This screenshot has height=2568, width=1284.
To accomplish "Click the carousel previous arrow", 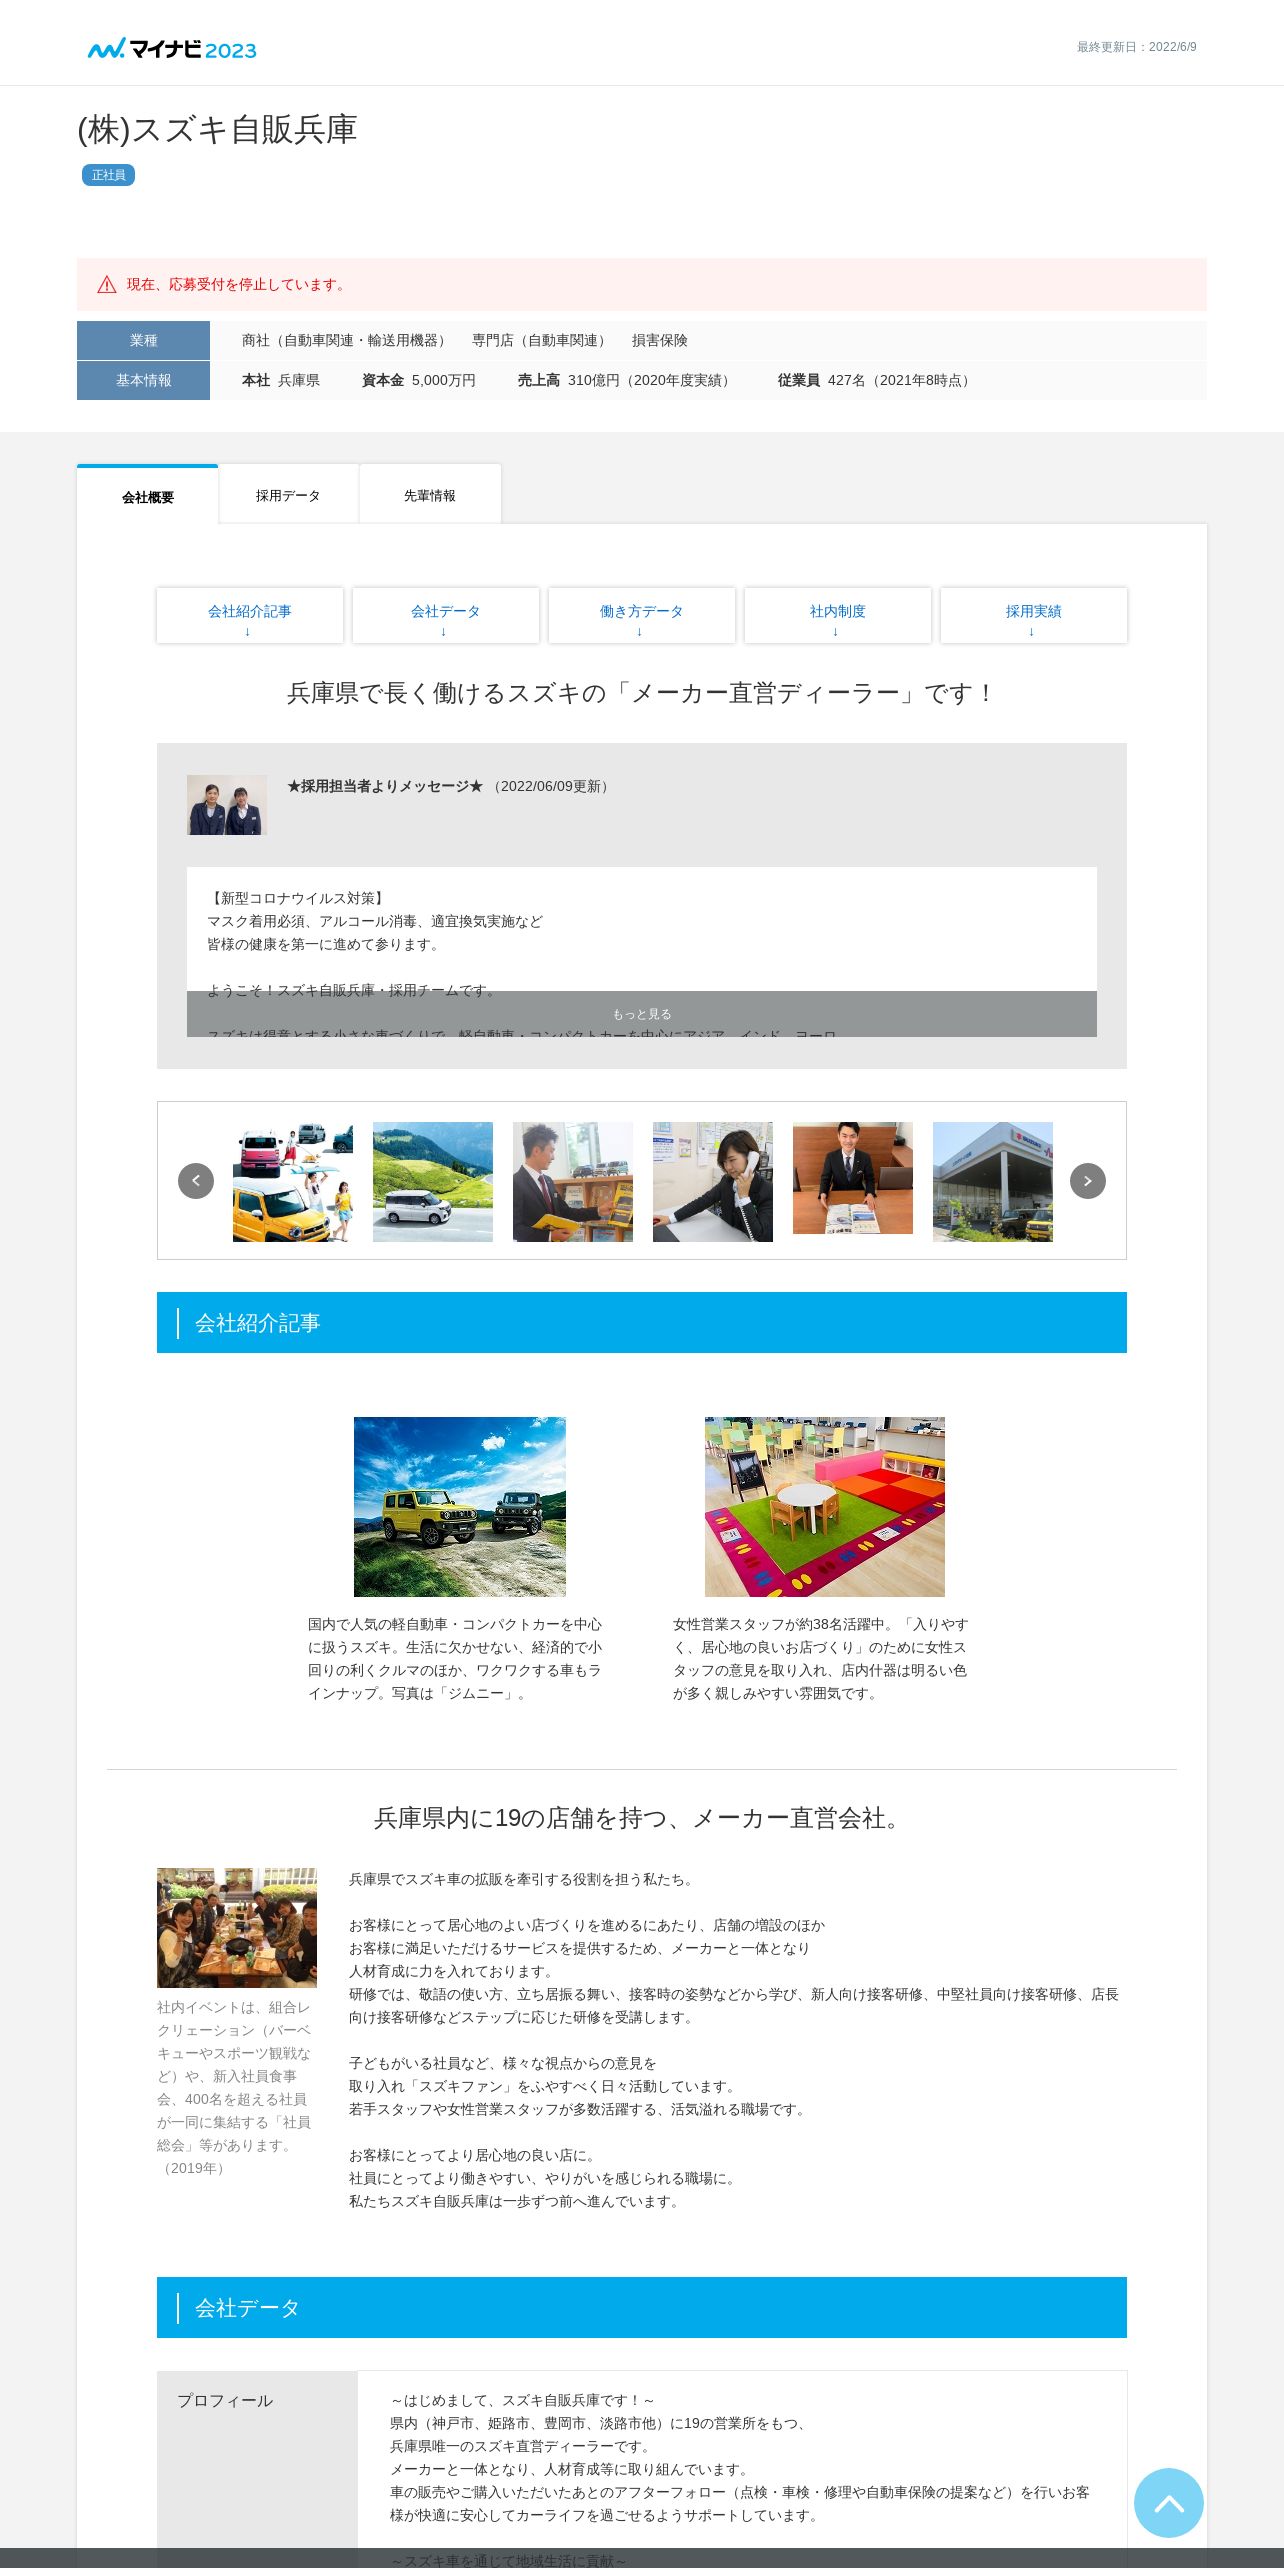I will 196,1181.
